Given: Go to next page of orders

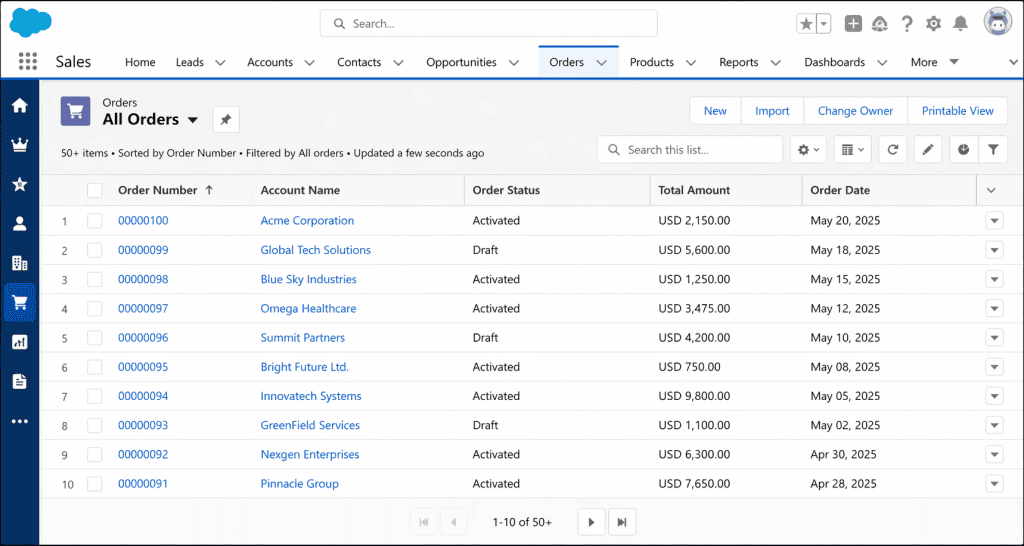Looking at the screenshot, I should [x=592, y=522].
